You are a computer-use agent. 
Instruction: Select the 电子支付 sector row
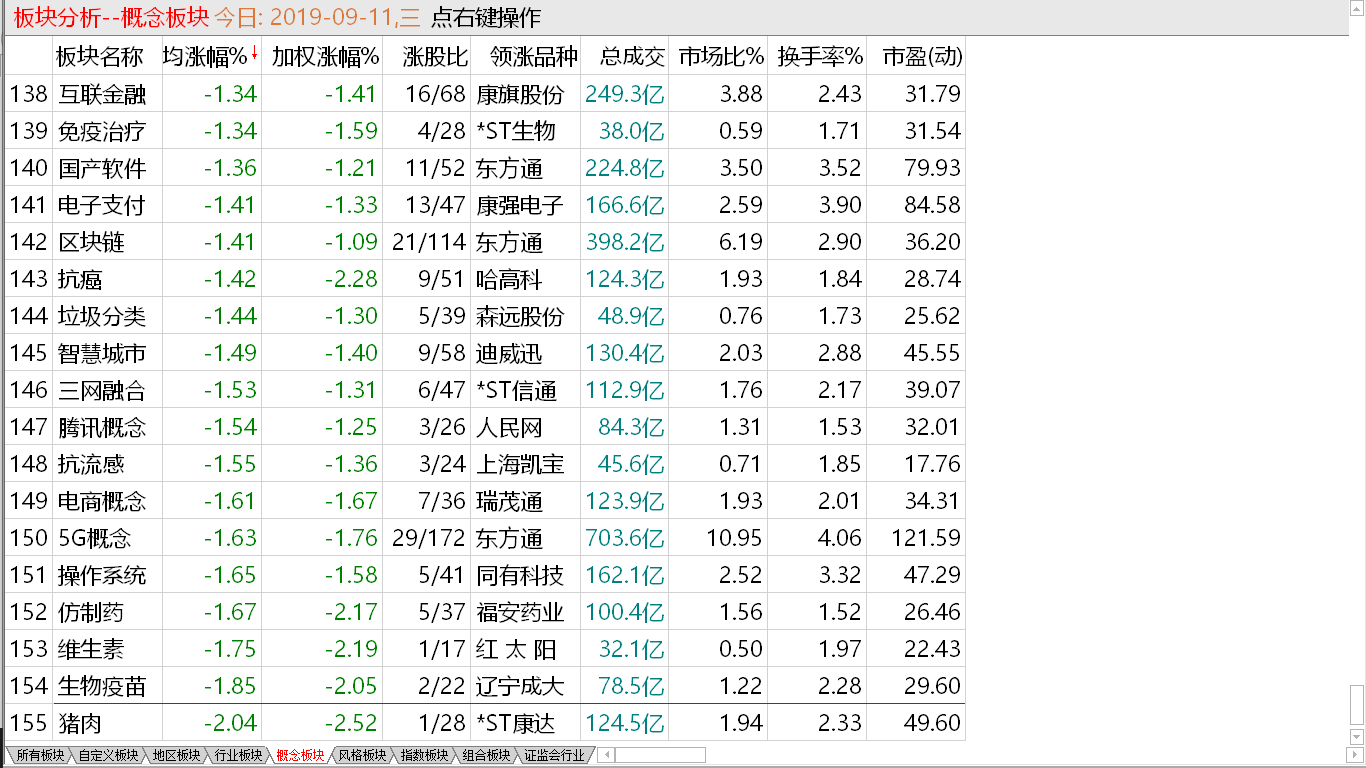pyautogui.click(x=486, y=205)
